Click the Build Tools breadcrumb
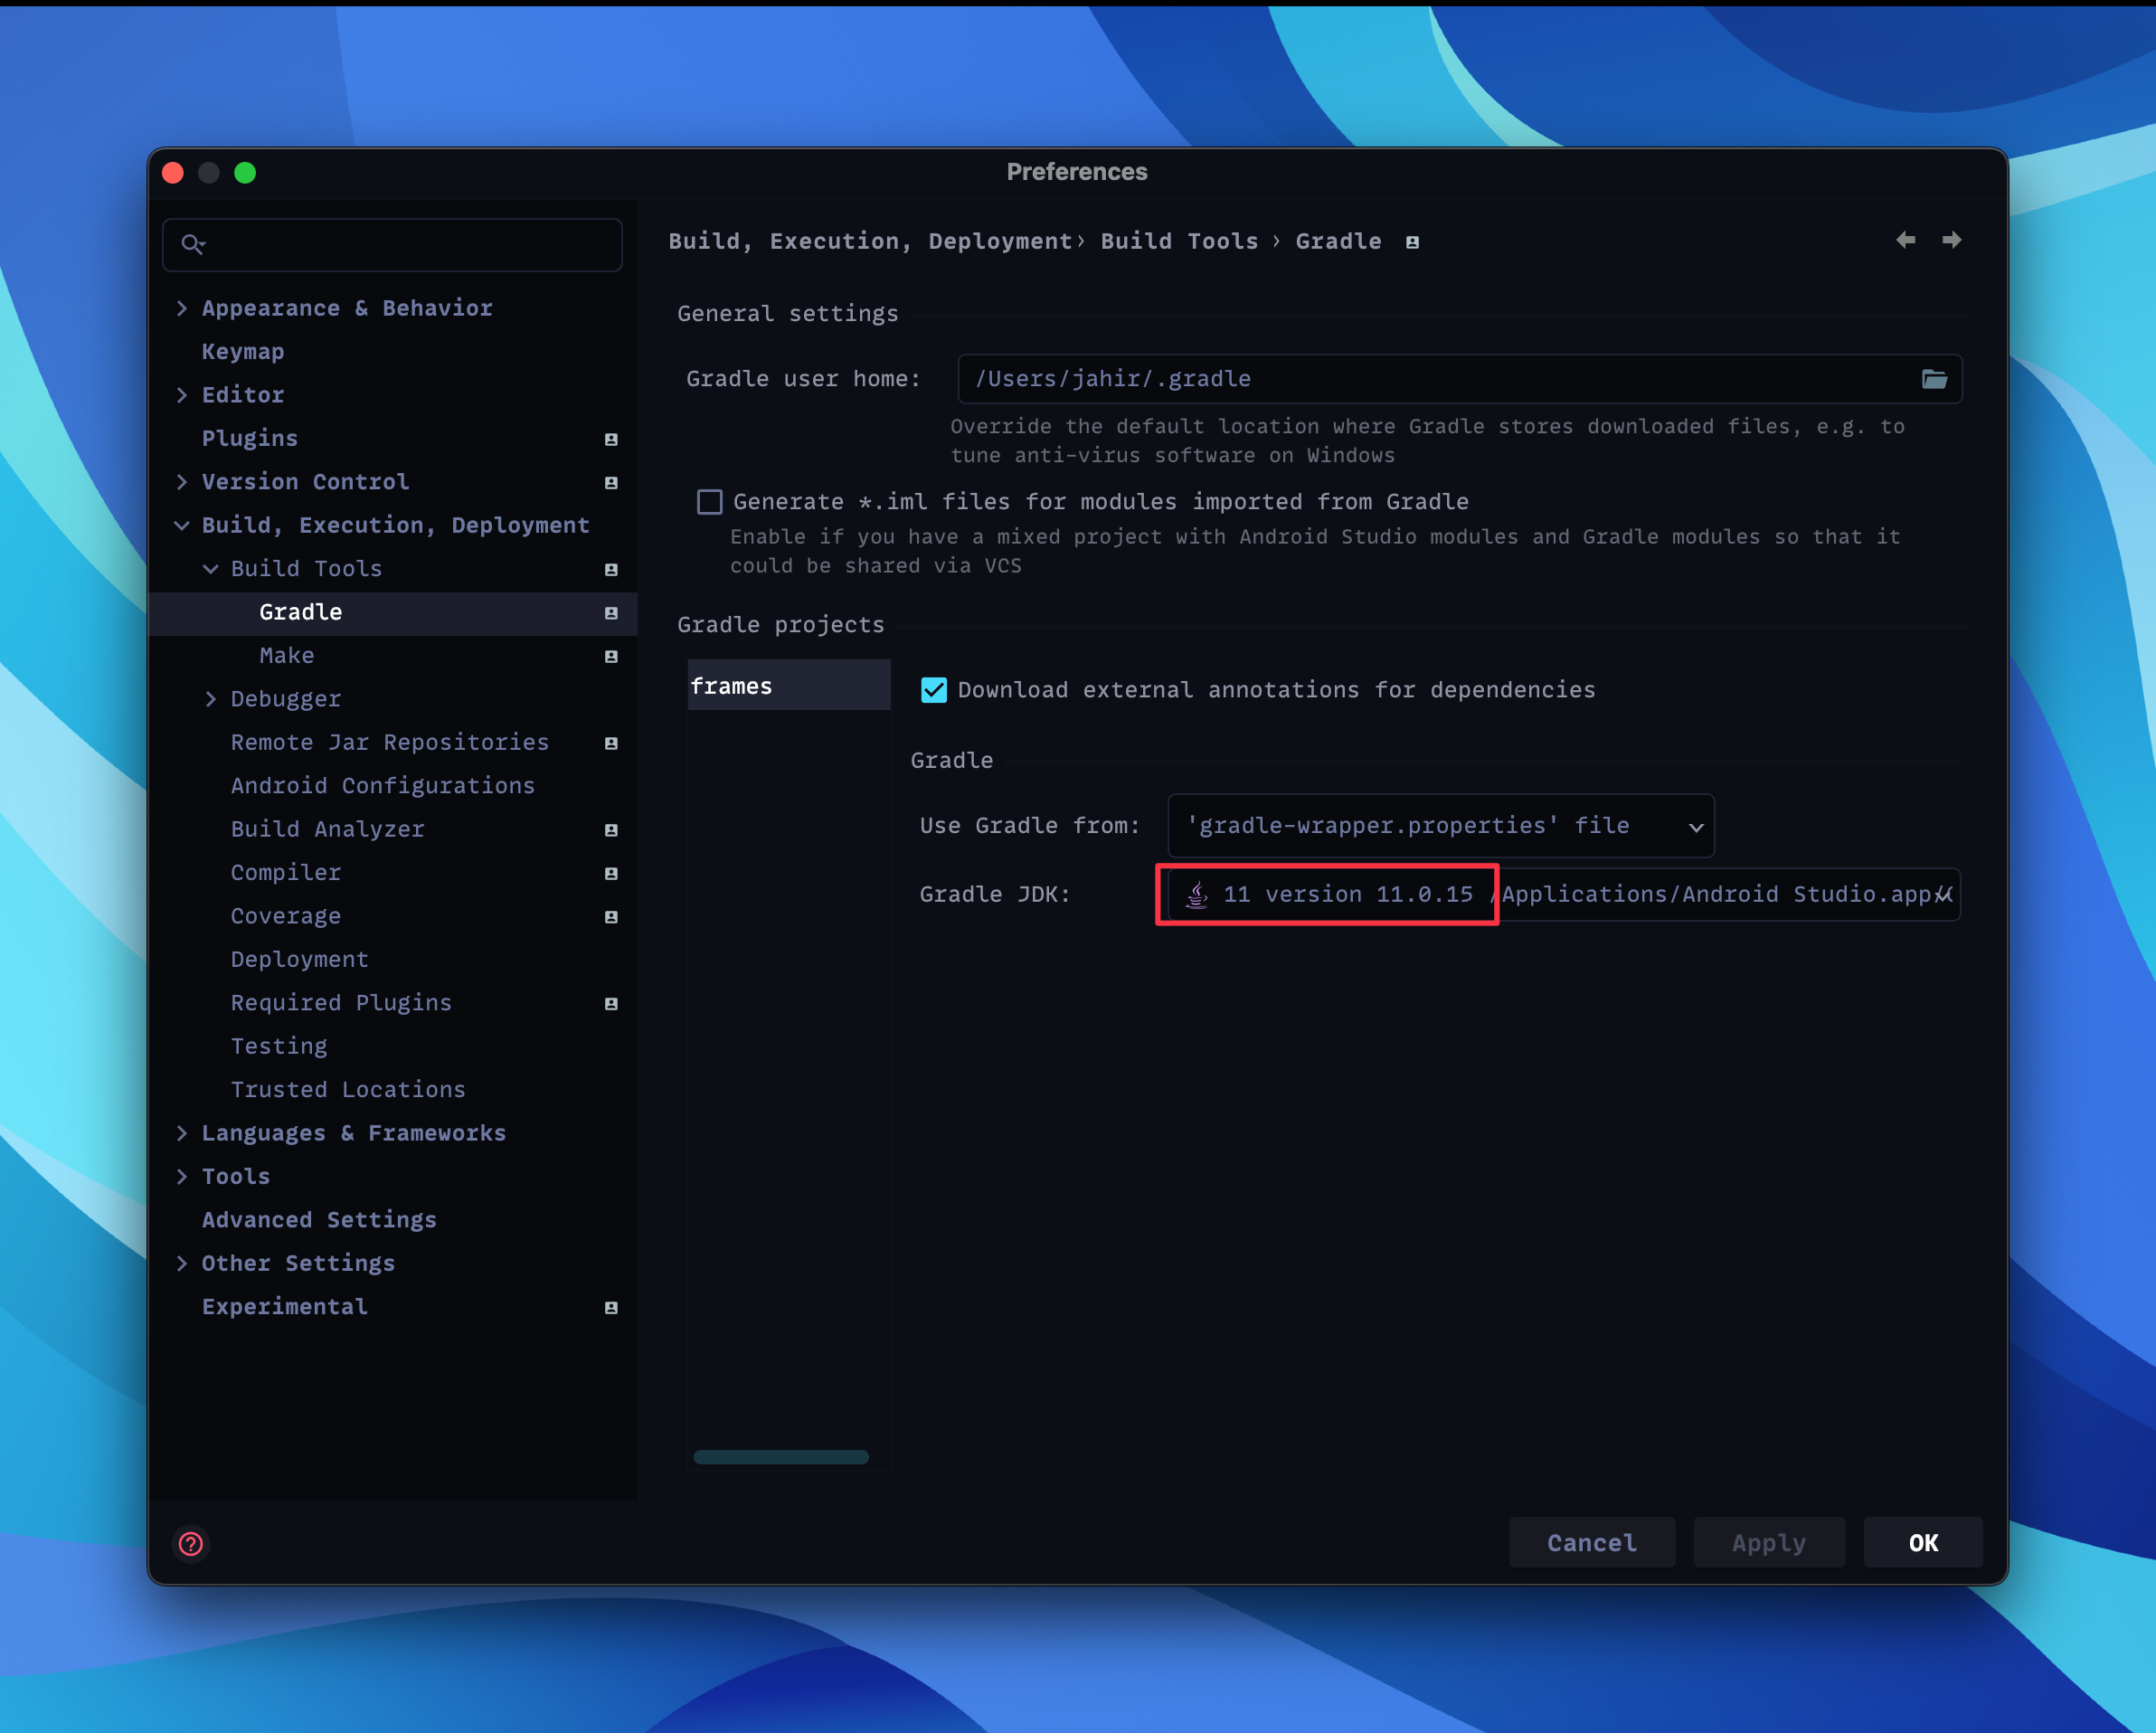Image resolution: width=2156 pixels, height=1733 pixels. point(1179,241)
